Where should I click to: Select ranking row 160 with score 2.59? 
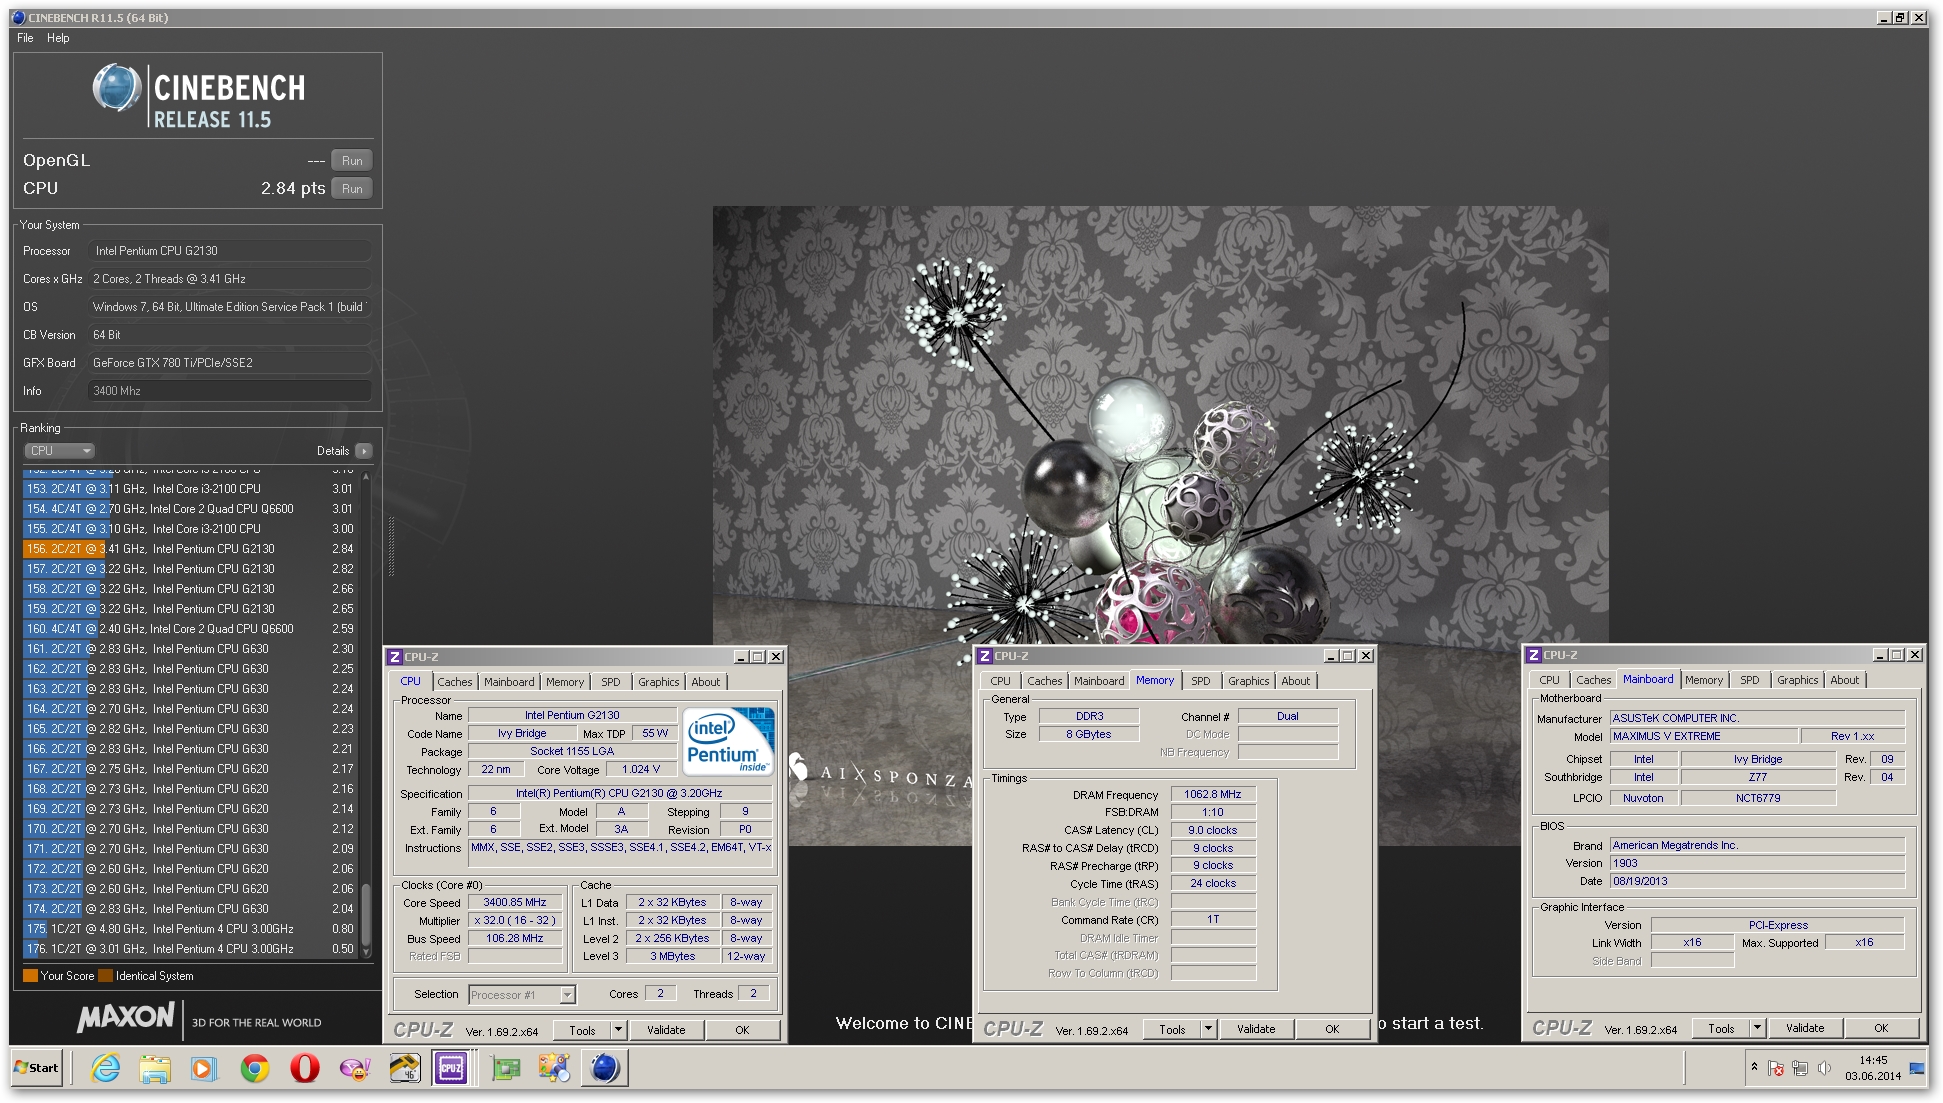[190, 629]
